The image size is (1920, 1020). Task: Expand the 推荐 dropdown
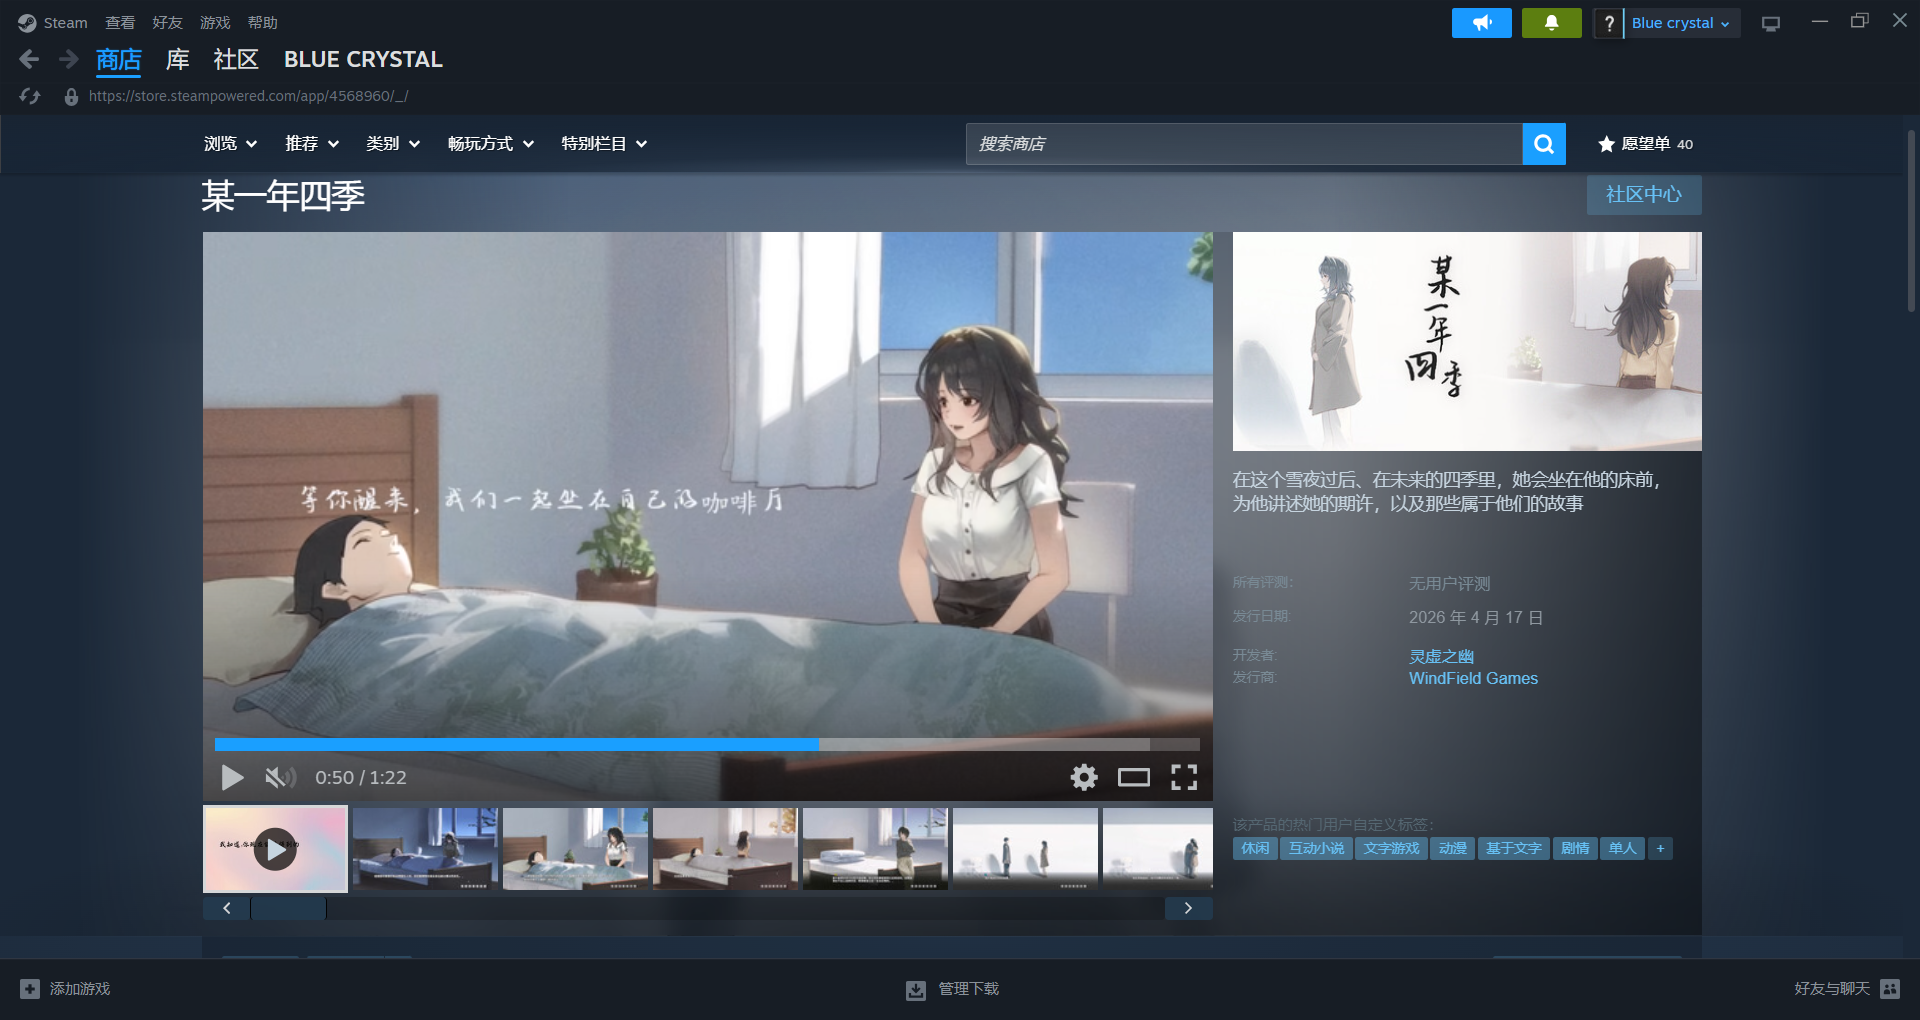click(x=312, y=144)
